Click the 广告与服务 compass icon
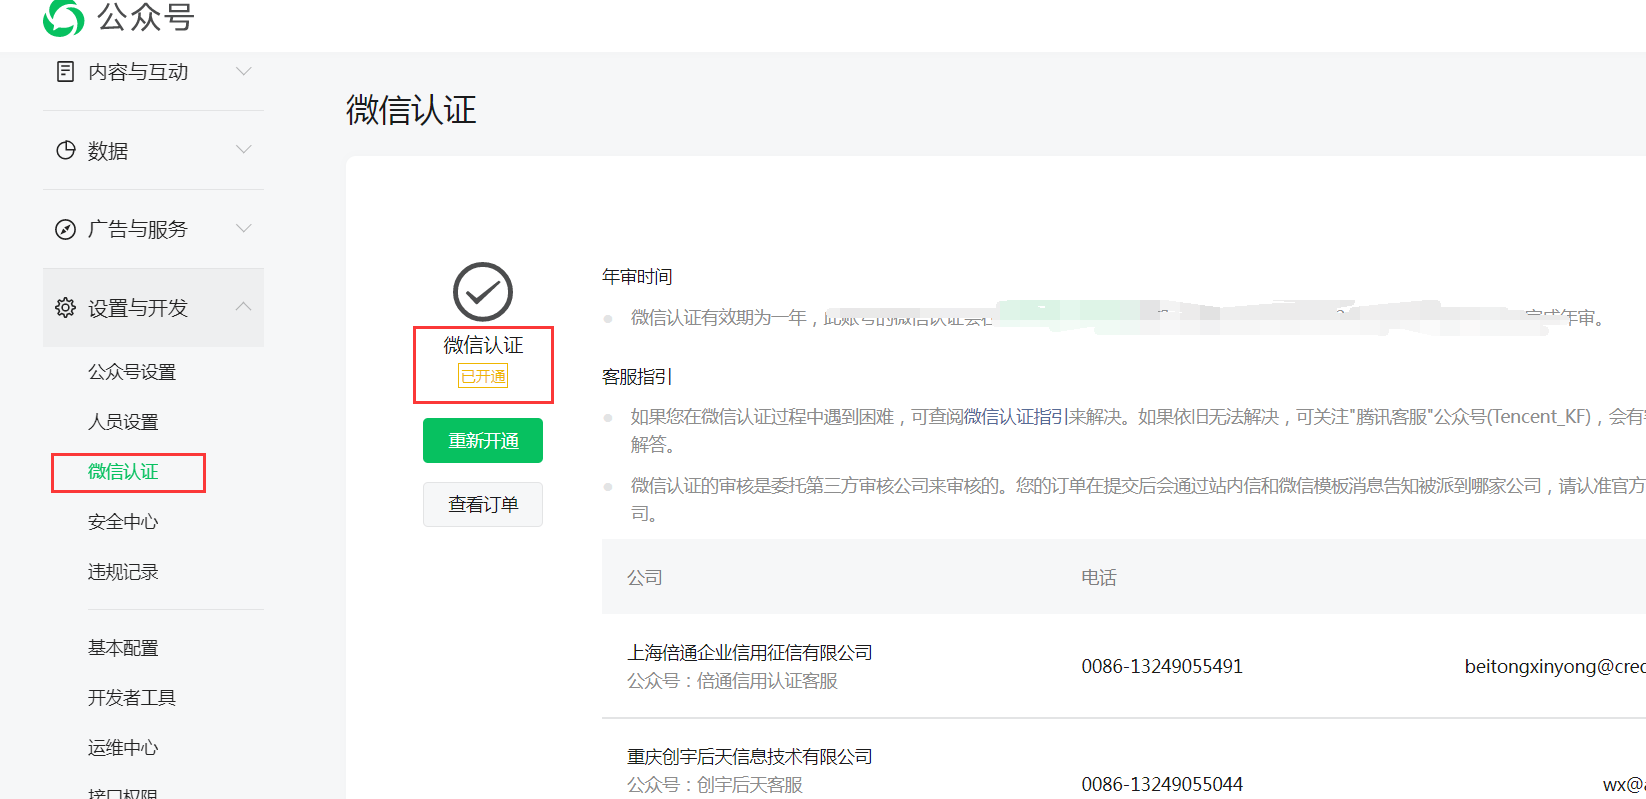Screen dimensions: 1646x799 pos(65,229)
